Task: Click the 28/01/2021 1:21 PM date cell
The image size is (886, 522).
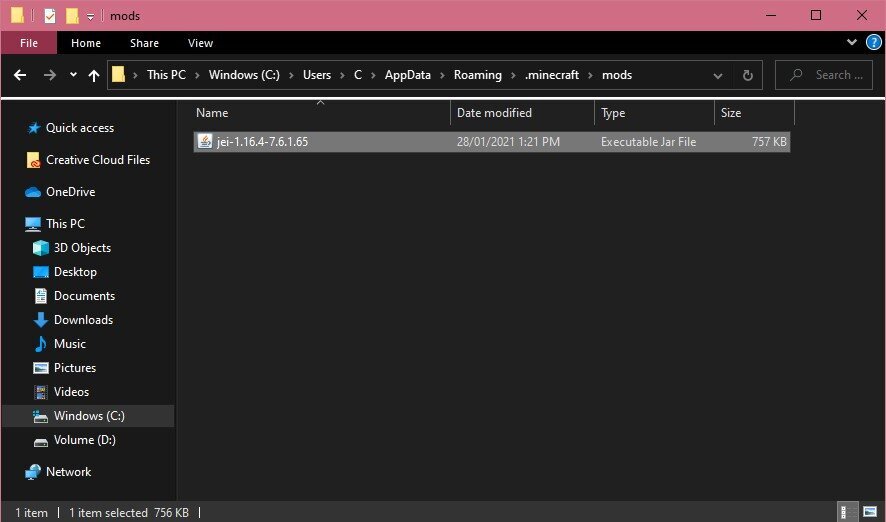Action: coord(508,142)
